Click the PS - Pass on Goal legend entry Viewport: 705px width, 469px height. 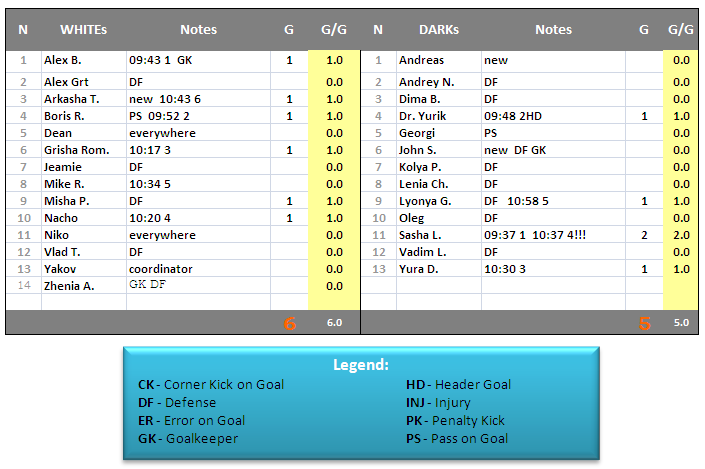click(457, 438)
